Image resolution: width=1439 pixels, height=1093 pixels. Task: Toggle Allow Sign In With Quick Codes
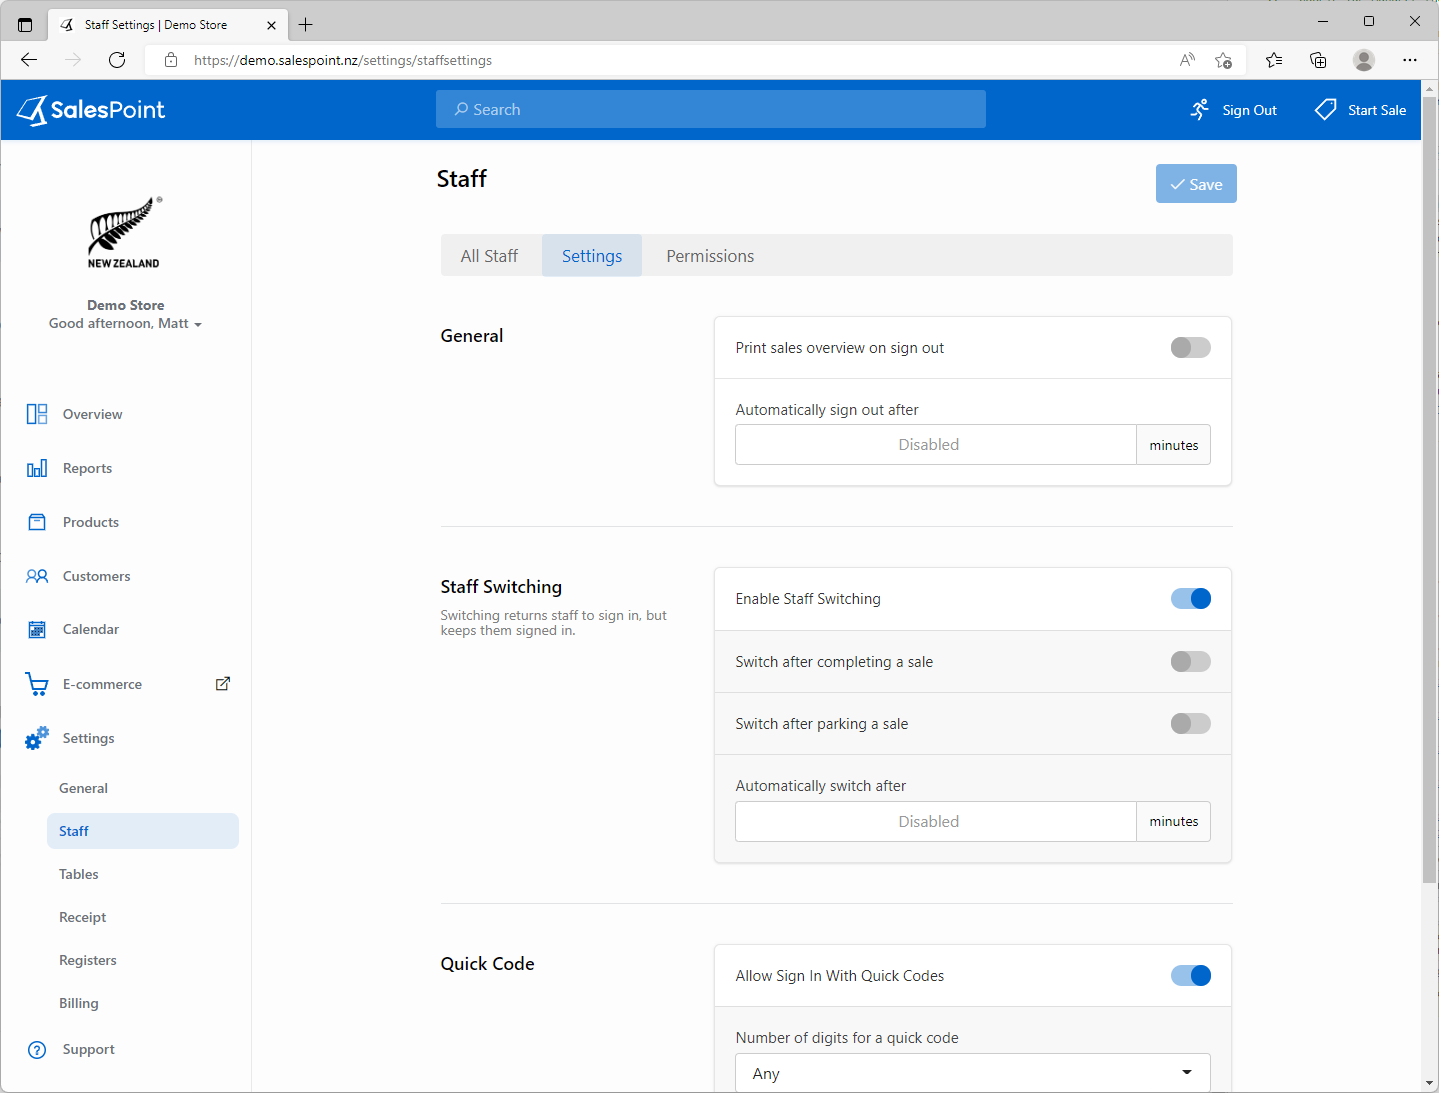[x=1190, y=976]
